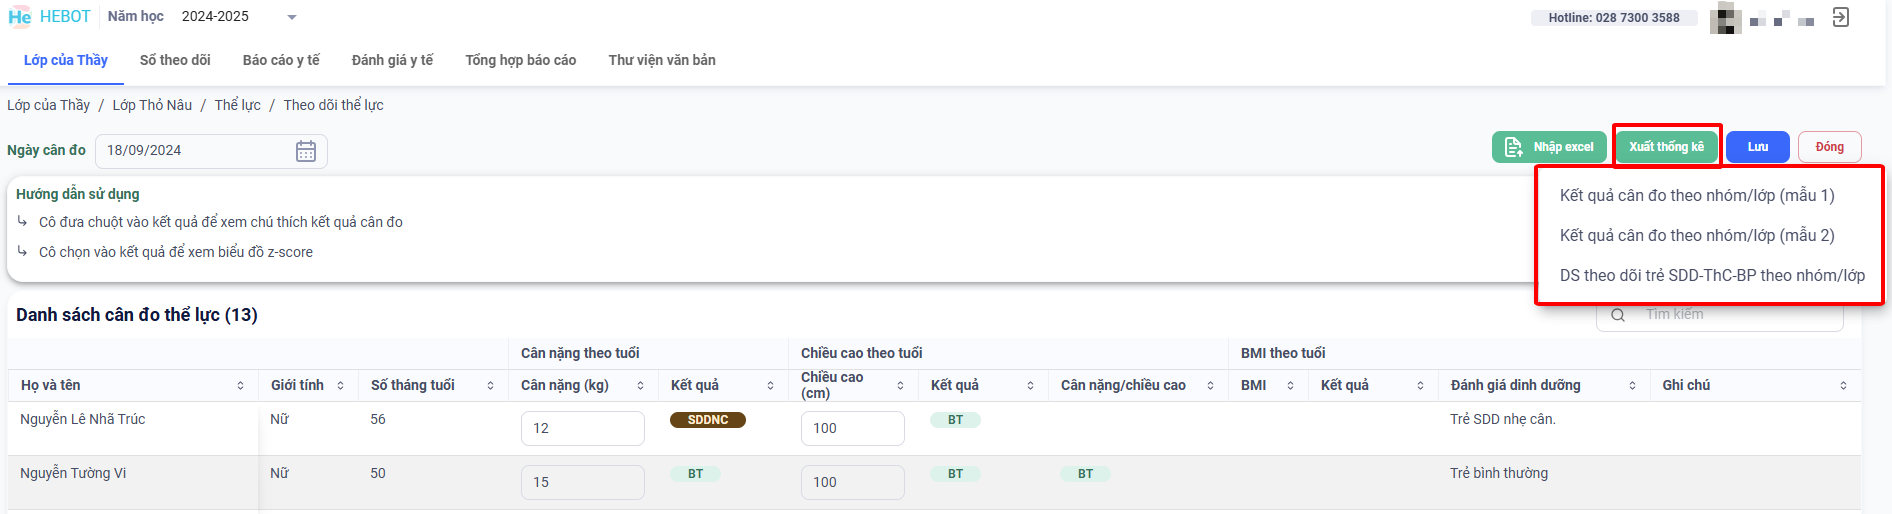
Task: Sort by Họ và tên column
Action: (240, 386)
